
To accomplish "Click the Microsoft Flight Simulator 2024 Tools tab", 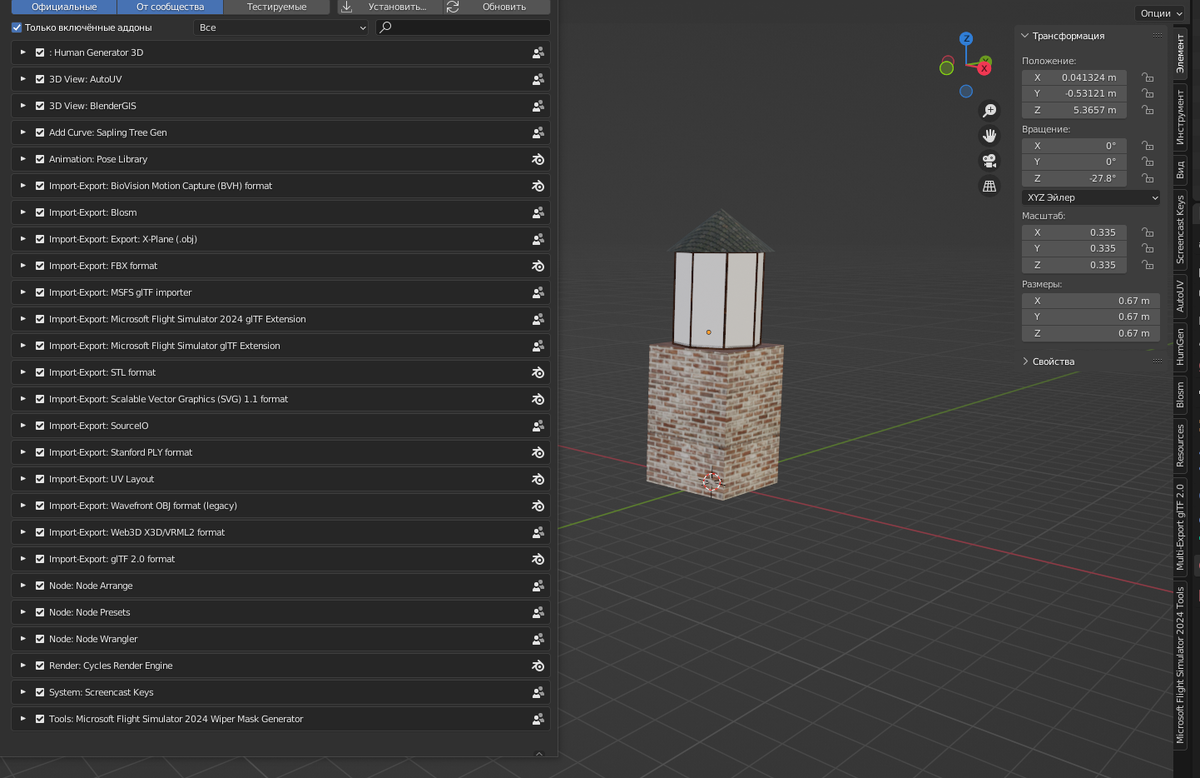I will (x=1180, y=665).
